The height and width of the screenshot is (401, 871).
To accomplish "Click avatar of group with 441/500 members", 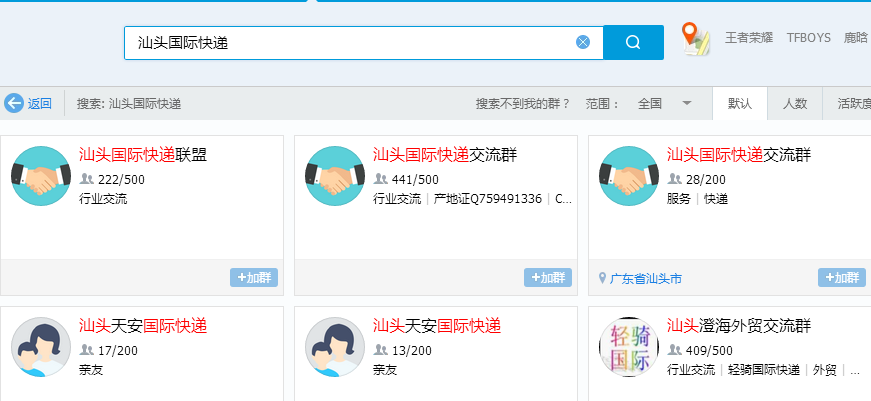I will click(335, 176).
